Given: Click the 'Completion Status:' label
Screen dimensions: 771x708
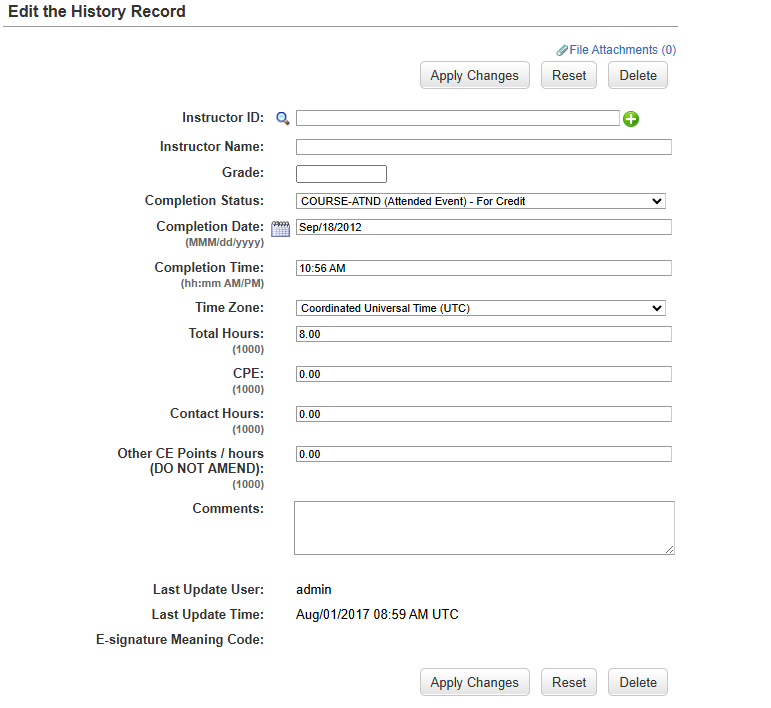Looking at the screenshot, I should pyautogui.click(x=204, y=201).
